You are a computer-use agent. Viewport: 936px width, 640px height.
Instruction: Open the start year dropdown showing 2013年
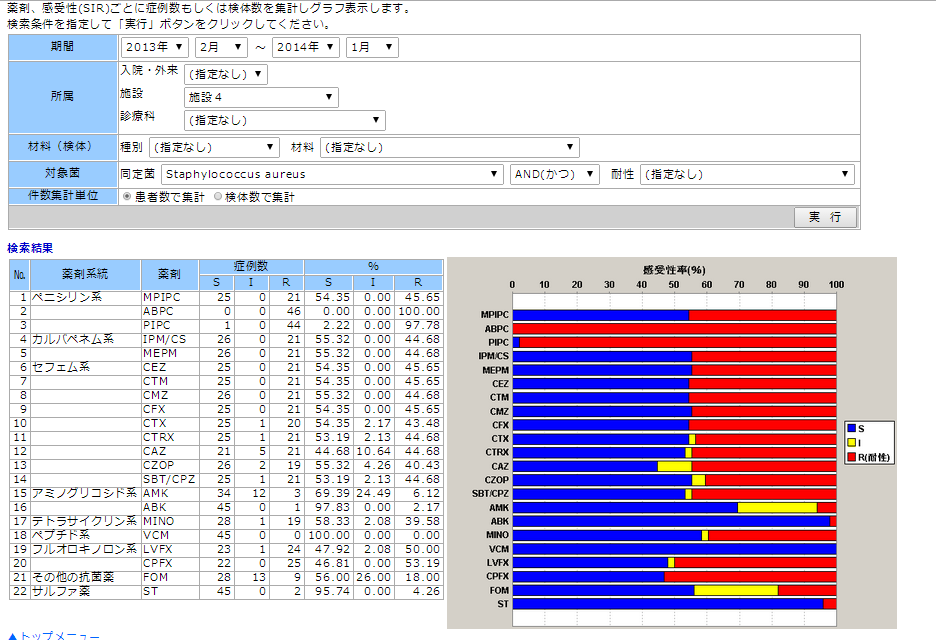[x=155, y=48]
